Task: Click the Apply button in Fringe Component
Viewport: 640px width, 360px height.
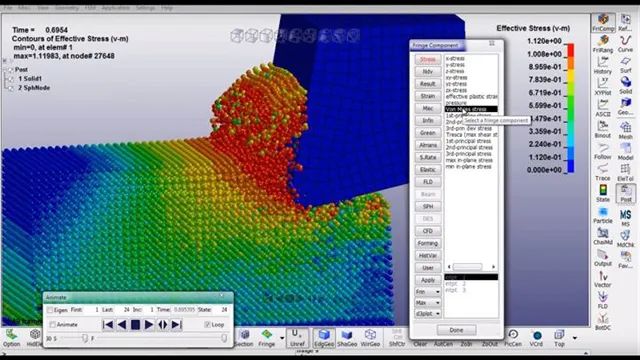Action: [427, 280]
